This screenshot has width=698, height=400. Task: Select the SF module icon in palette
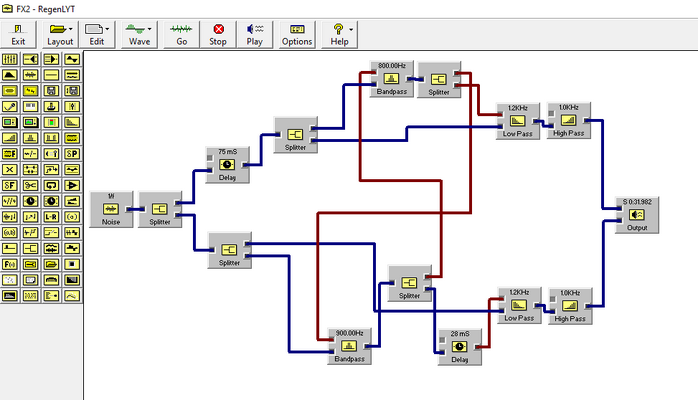coord(10,185)
